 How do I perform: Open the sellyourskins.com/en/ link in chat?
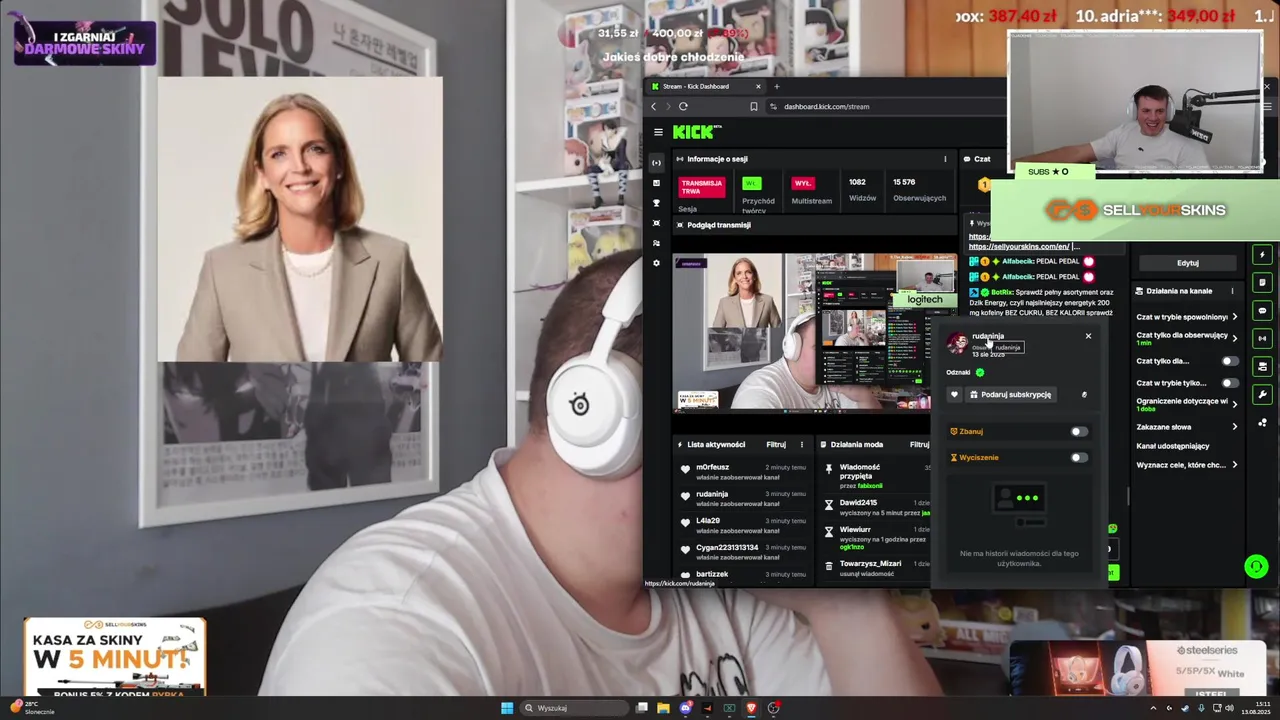(x=1018, y=246)
